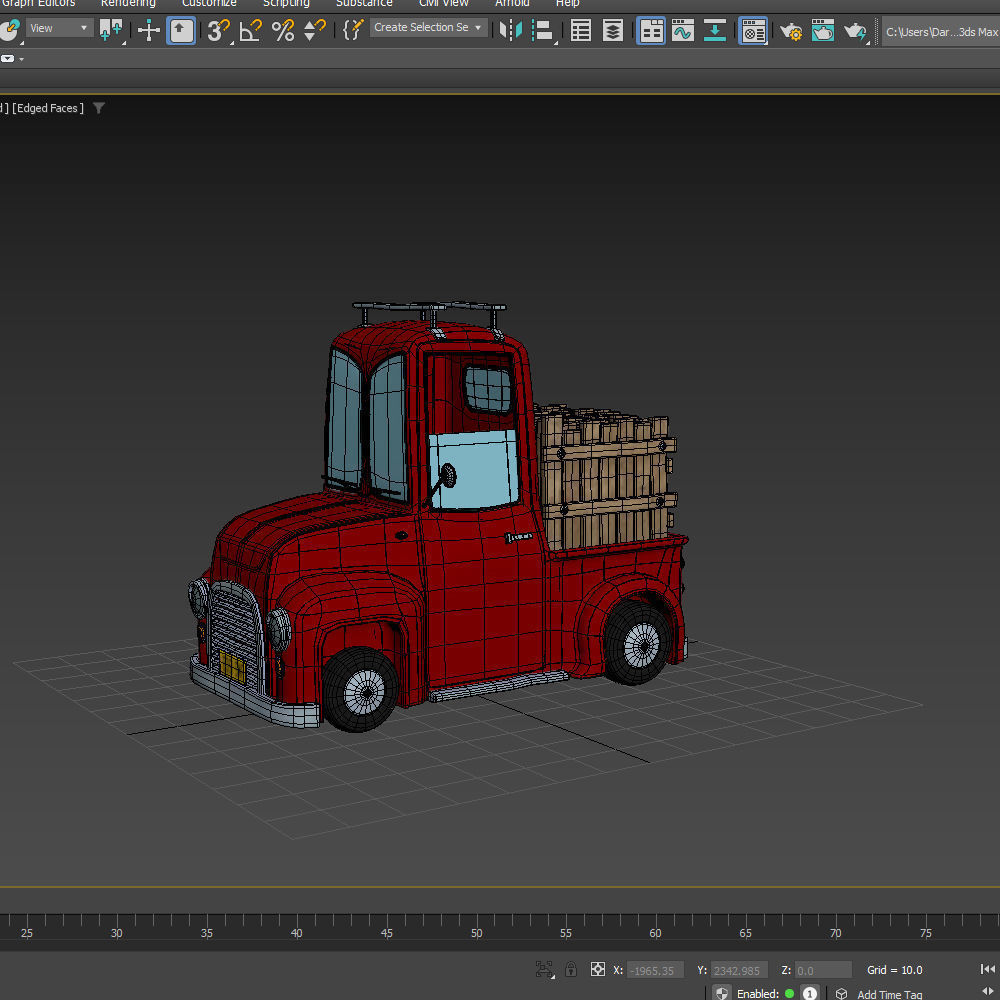Click the Mirror tool icon
Viewport: 1000px width, 1000px height.
(511, 30)
